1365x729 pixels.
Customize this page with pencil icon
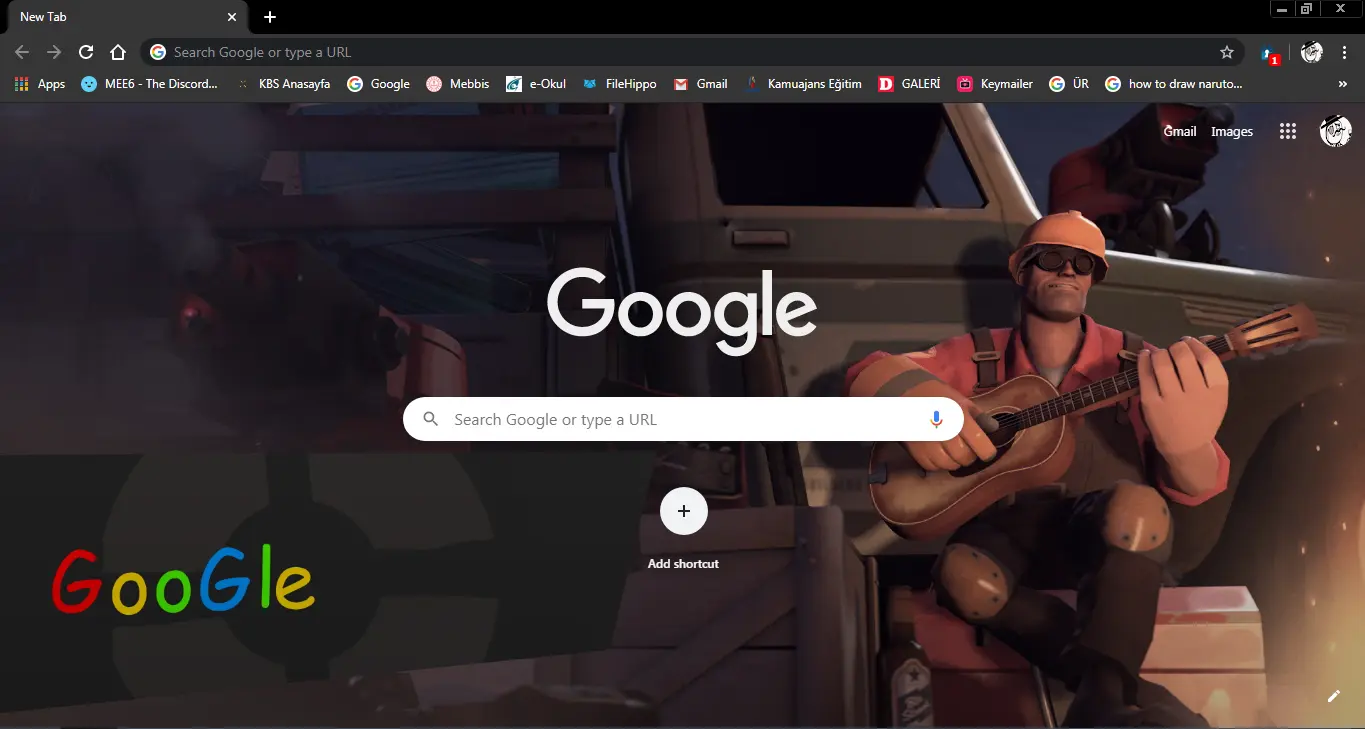[1333, 696]
